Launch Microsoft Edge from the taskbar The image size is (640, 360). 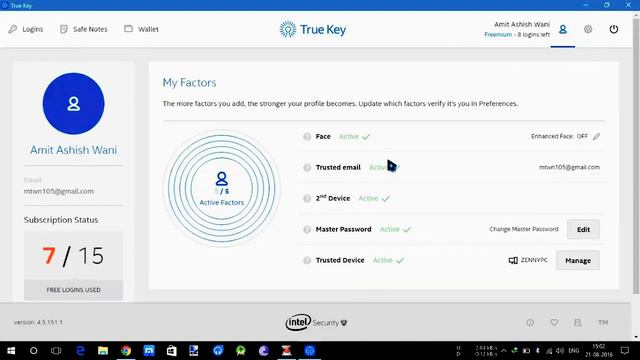tap(80, 351)
